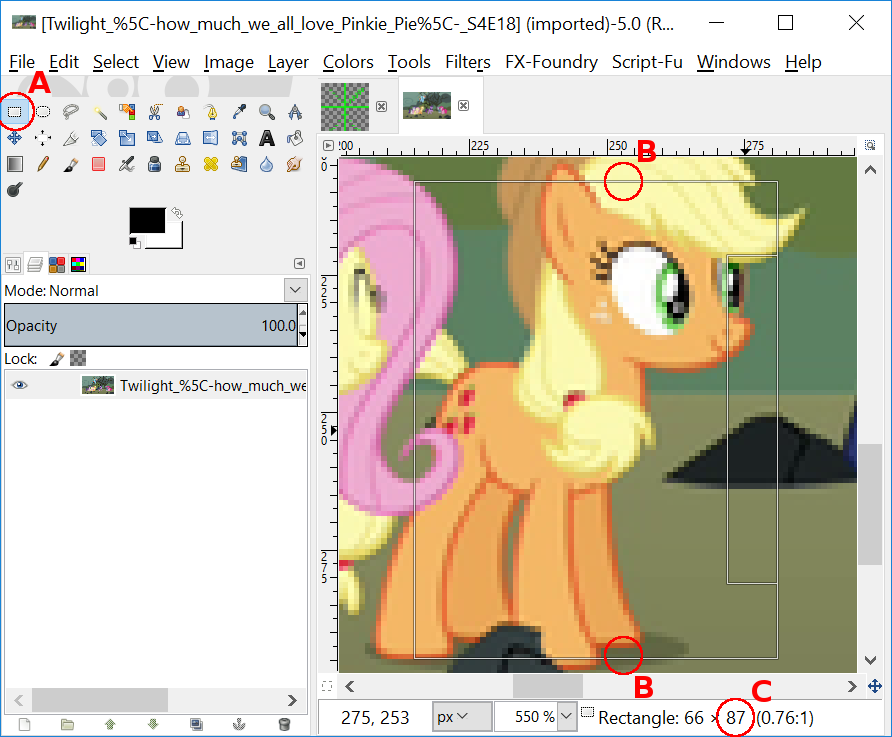Open the FX-Foundry menu
Viewport: 892px width, 737px height.
(551, 62)
